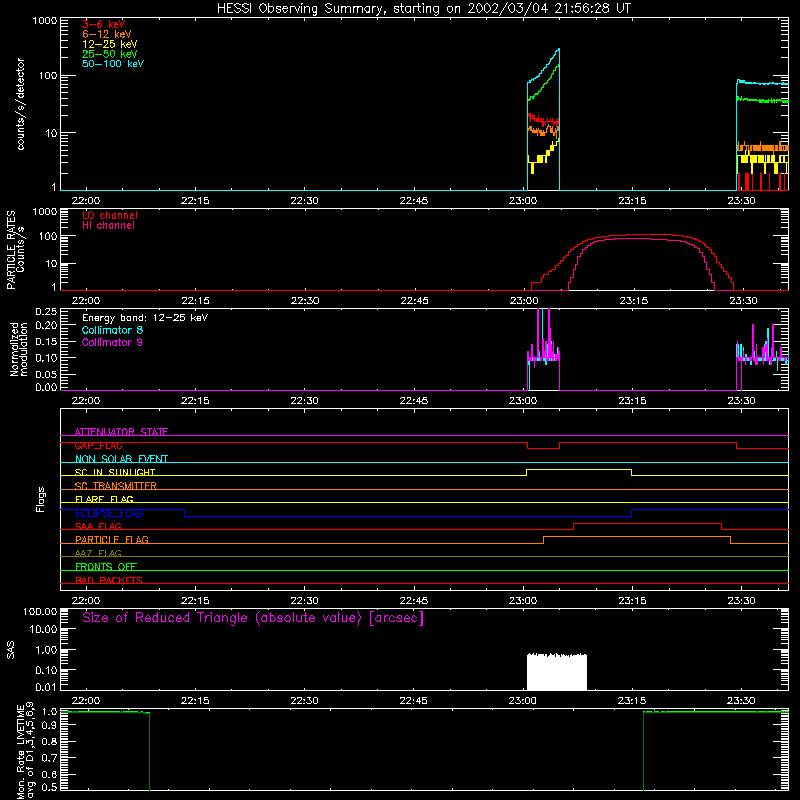Click "0.20" on the modulation axis
800x800 pixels.
pyautogui.click(x=46, y=326)
